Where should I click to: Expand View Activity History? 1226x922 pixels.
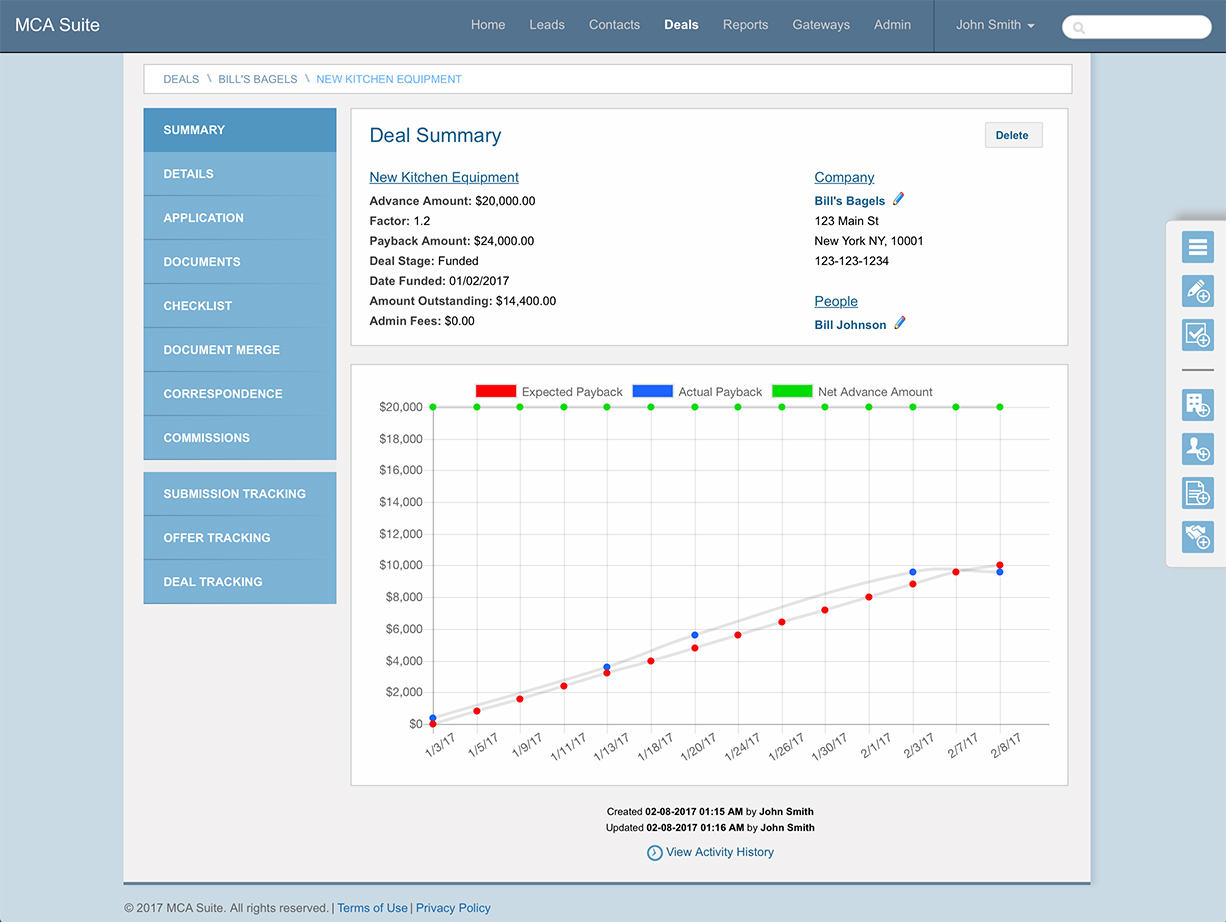[x=710, y=852]
